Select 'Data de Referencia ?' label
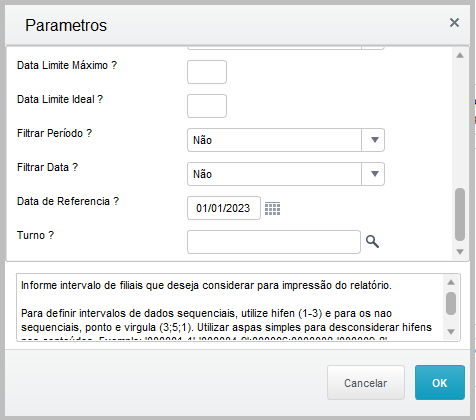The width and height of the screenshot is (476, 420). pos(68,201)
